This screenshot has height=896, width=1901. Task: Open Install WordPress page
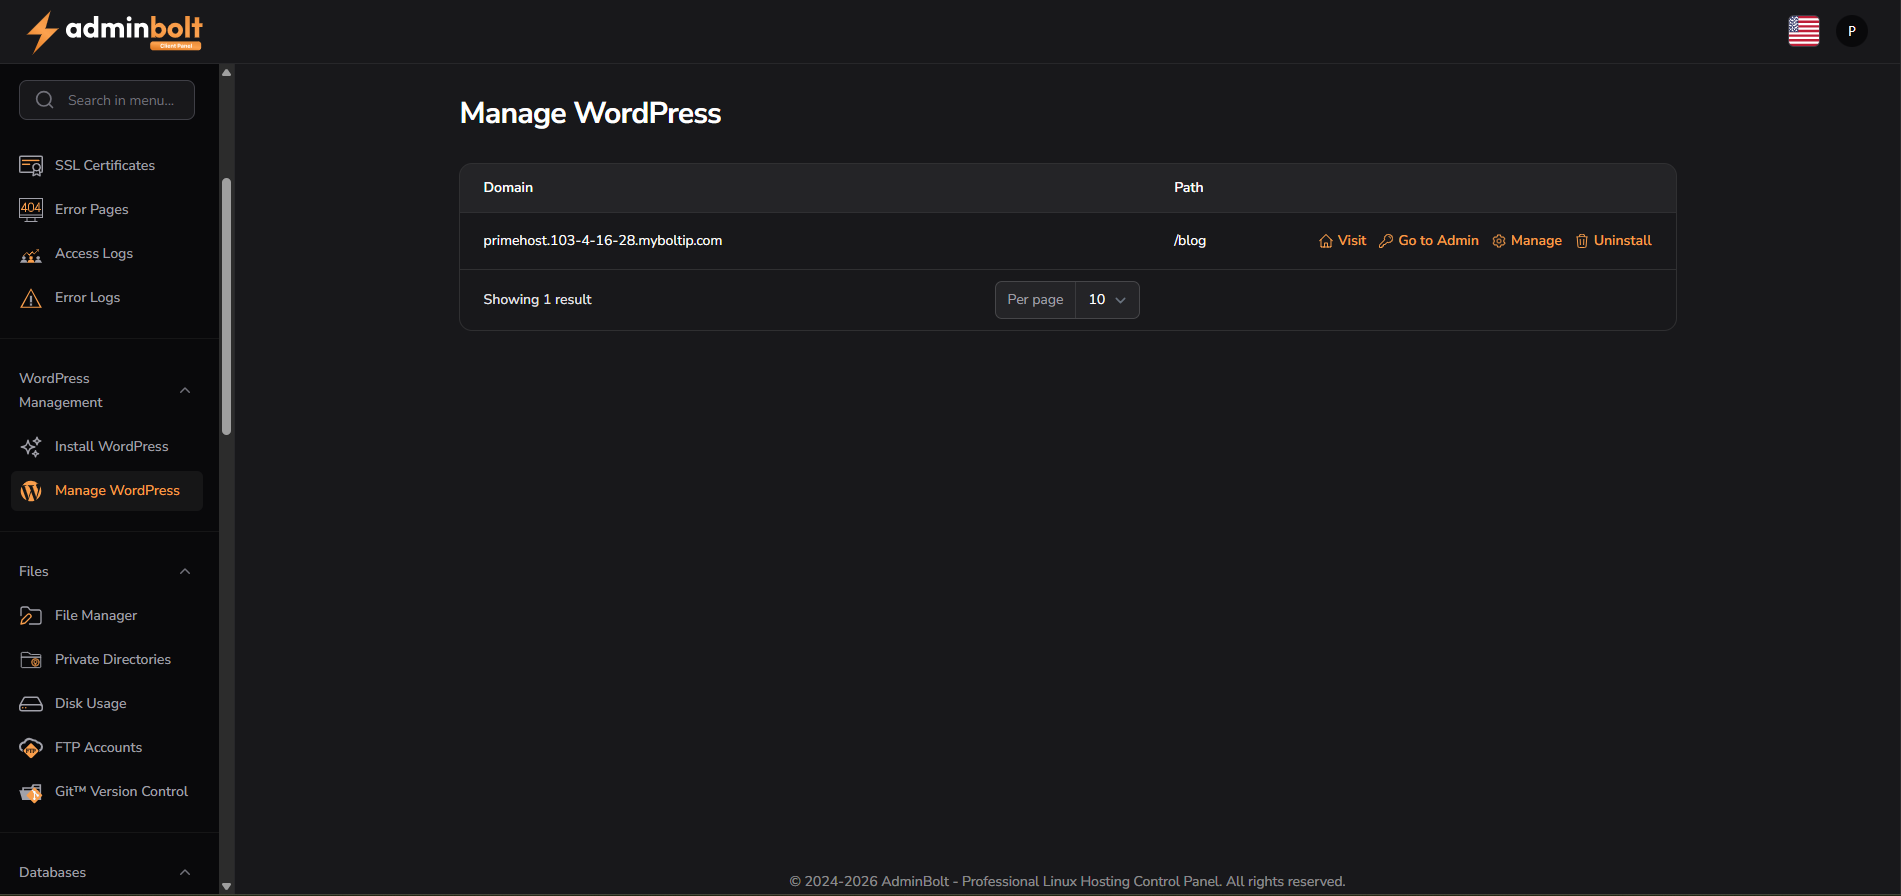(107, 446)
